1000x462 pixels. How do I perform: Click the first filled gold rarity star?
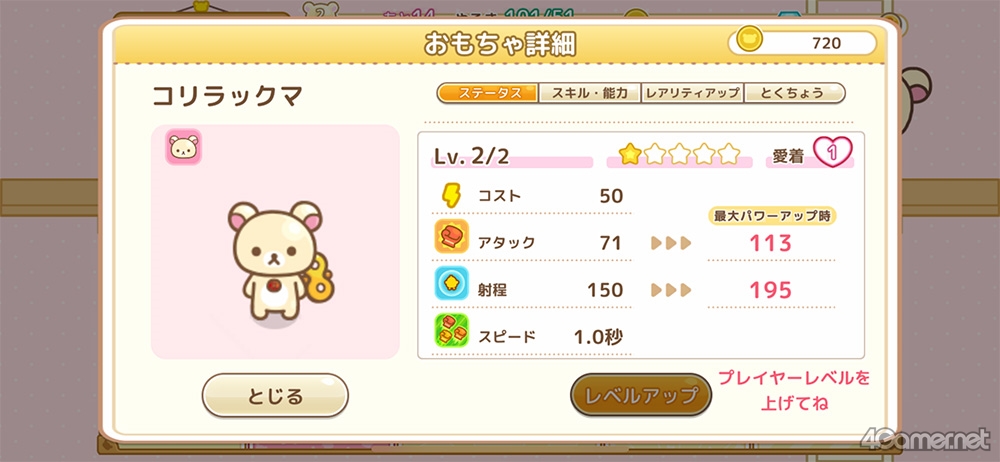[x=629, y=154]
